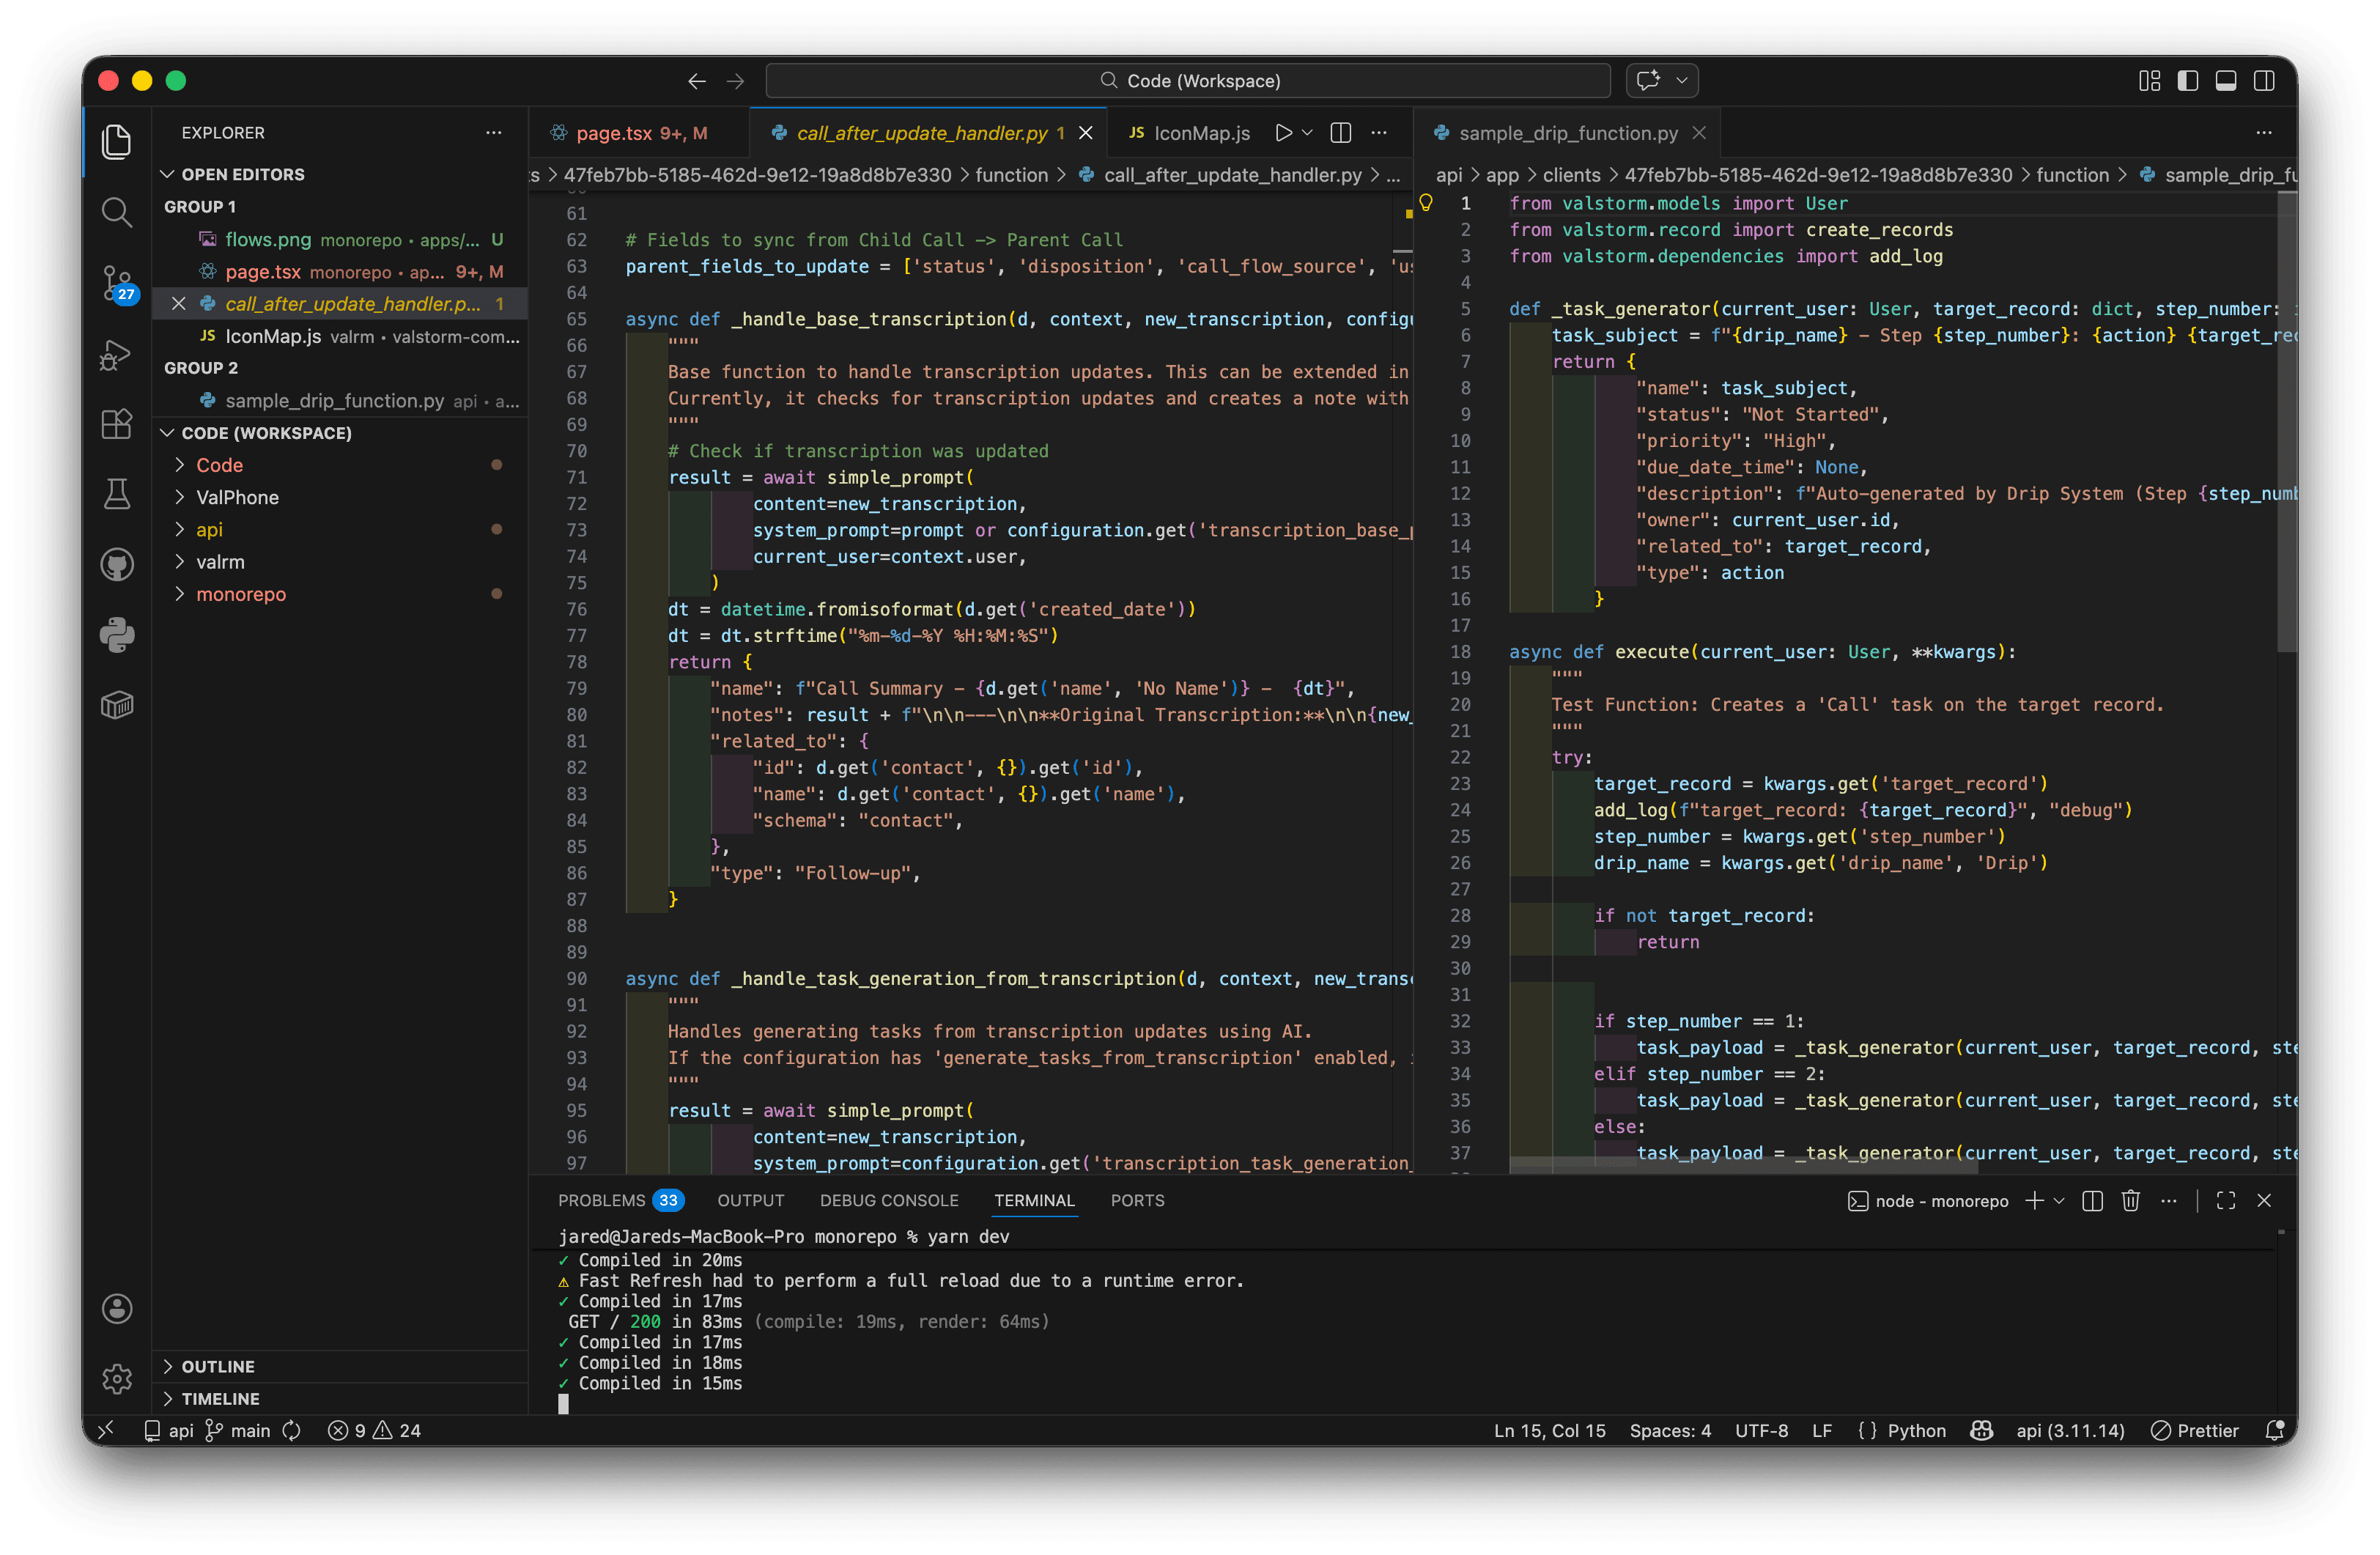Split the editor using the split icon

(1340, 132)
